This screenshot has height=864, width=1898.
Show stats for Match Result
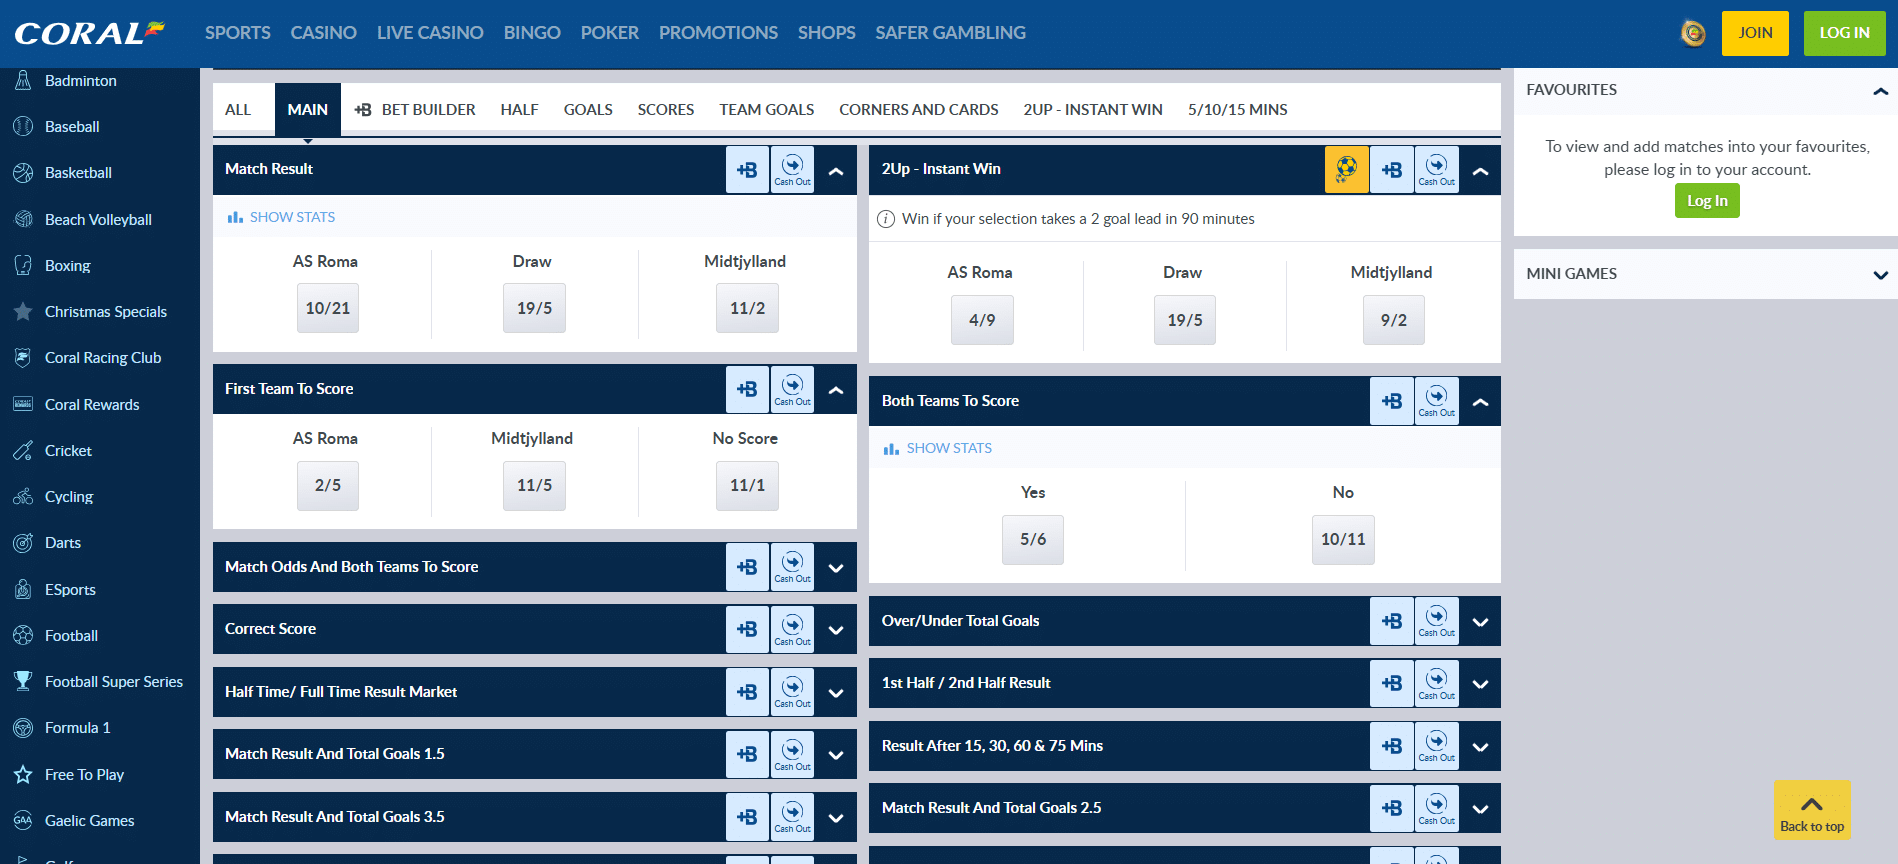tap(281, 217)
